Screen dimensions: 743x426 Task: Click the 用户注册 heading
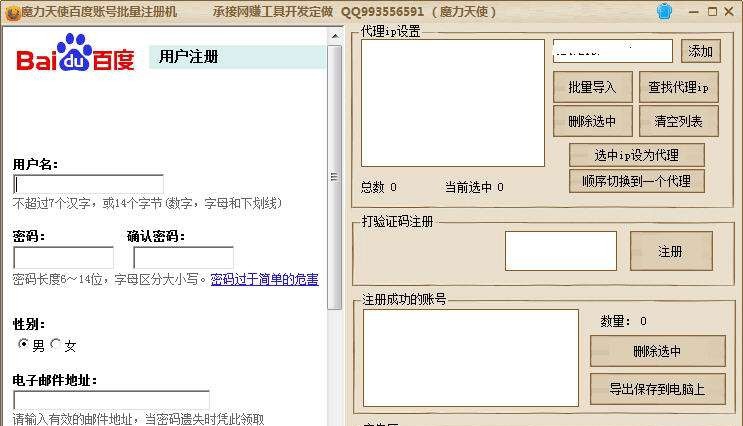pos(189,57)
